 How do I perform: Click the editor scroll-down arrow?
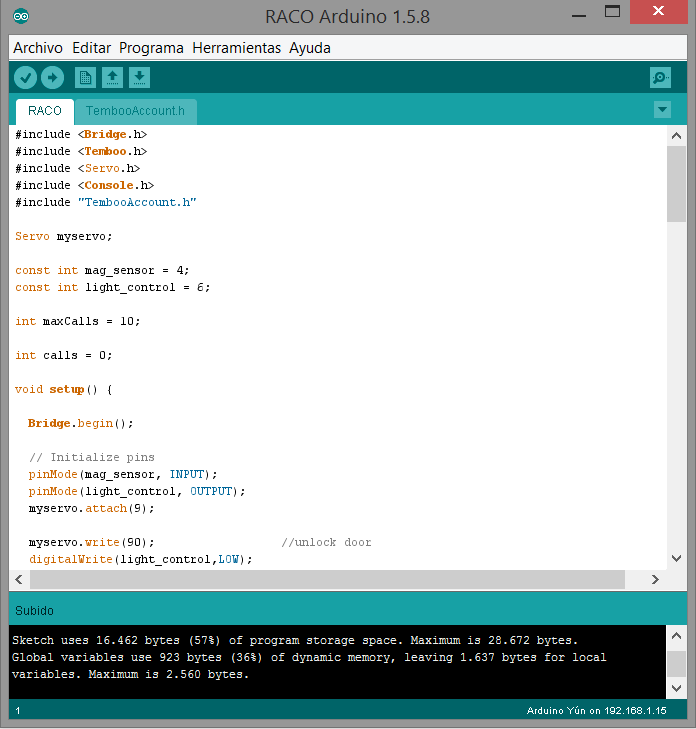pyautogui.click(x=676, y=558)
